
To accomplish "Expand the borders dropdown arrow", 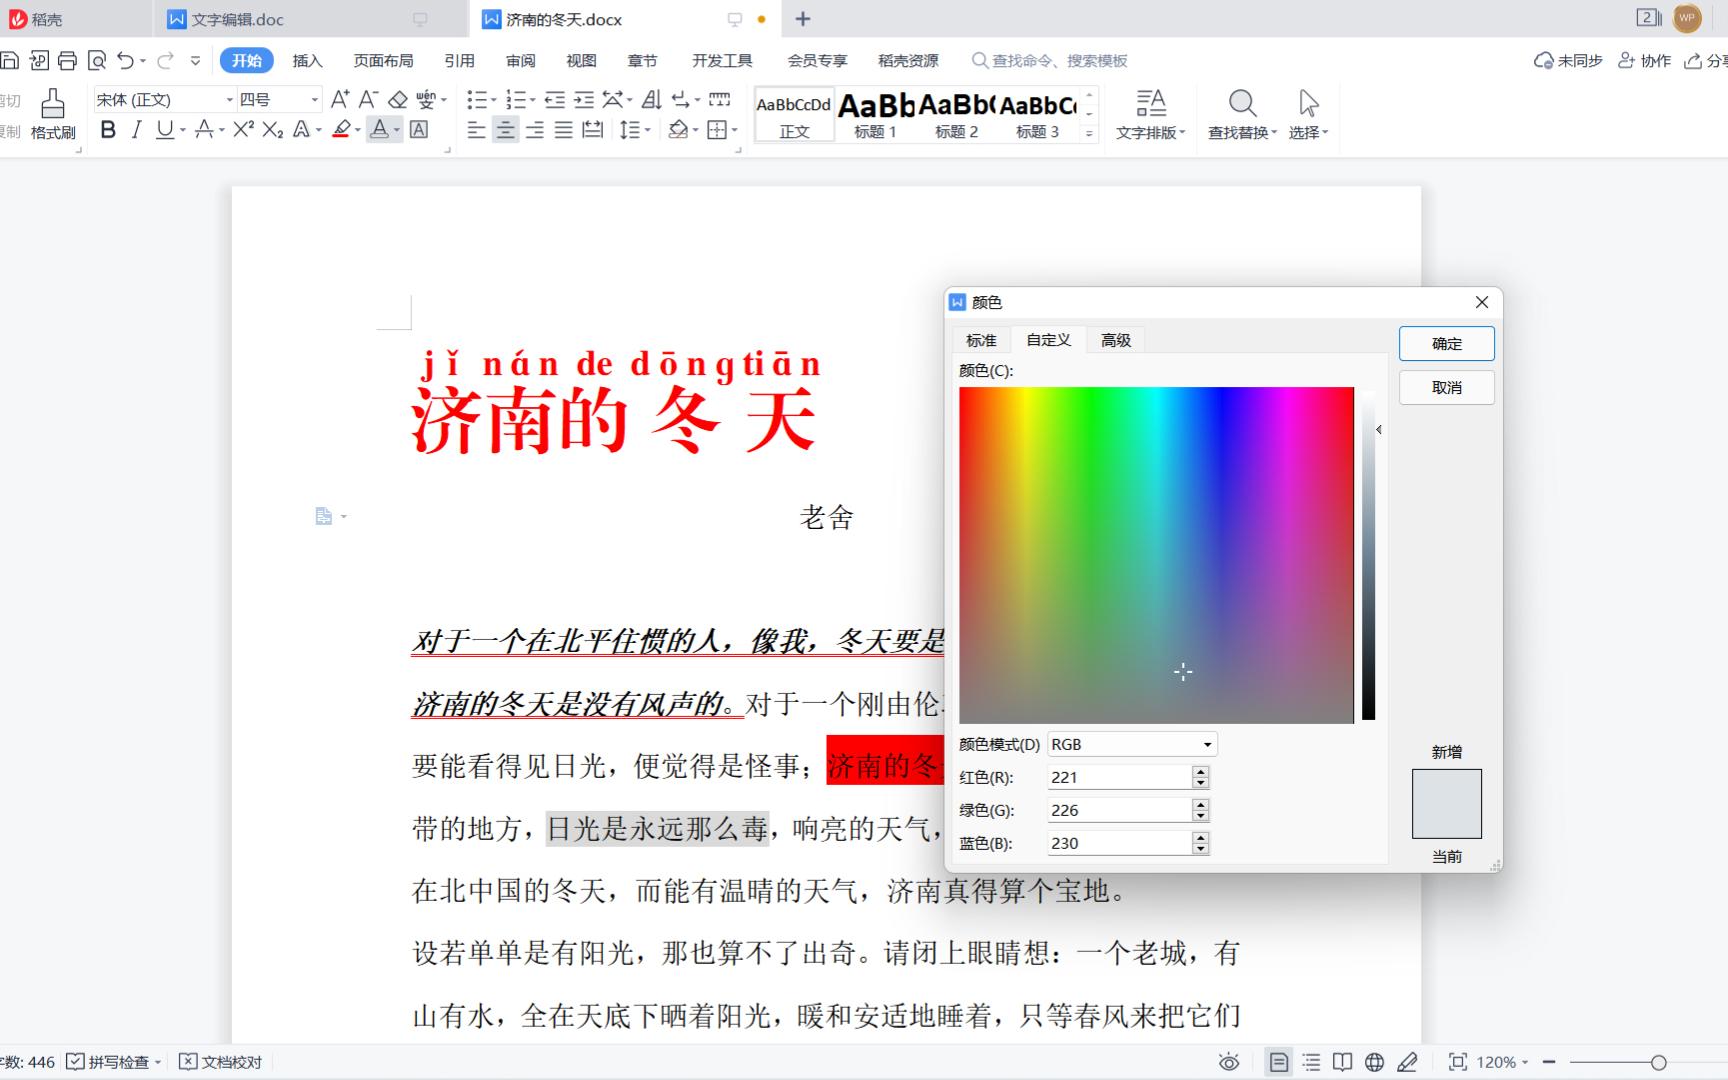I will point(735,130).
